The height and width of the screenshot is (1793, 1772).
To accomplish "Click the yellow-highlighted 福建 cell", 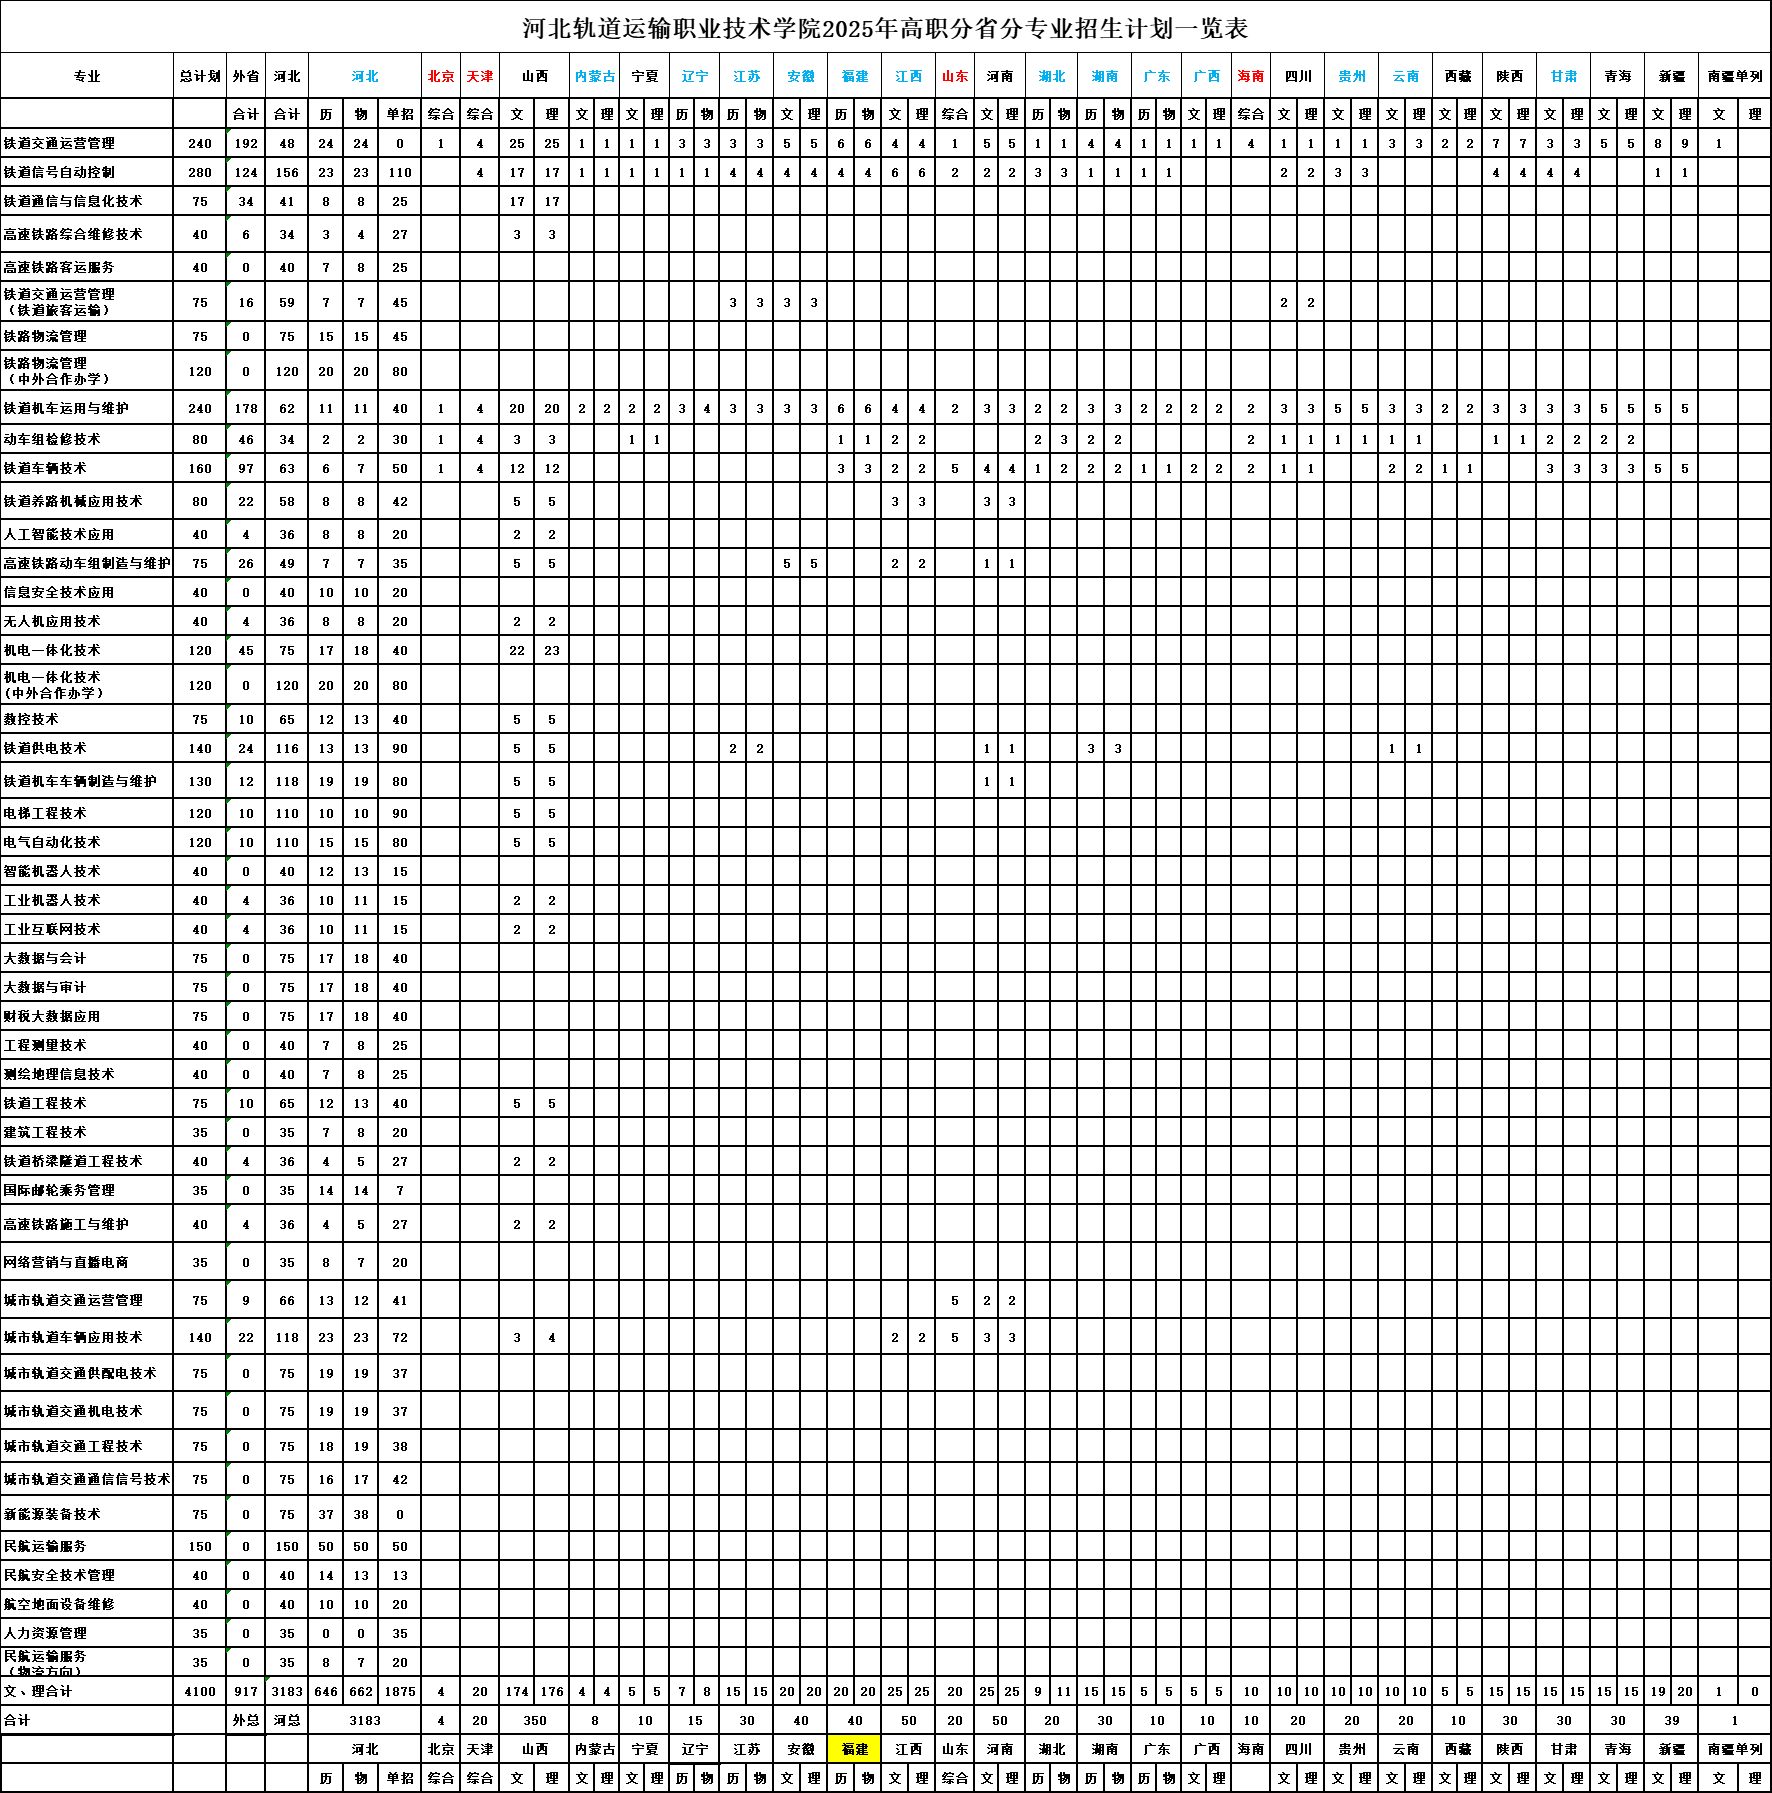I will (855, 1749).
